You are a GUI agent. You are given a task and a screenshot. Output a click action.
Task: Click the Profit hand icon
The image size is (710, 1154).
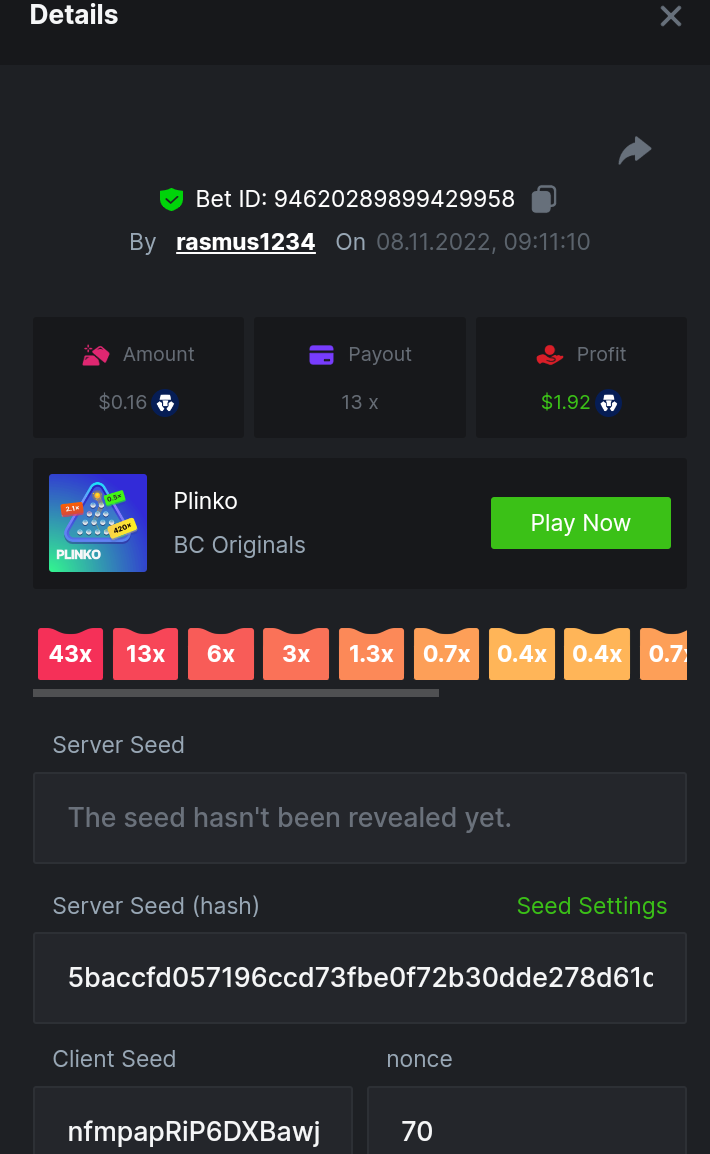550,355
